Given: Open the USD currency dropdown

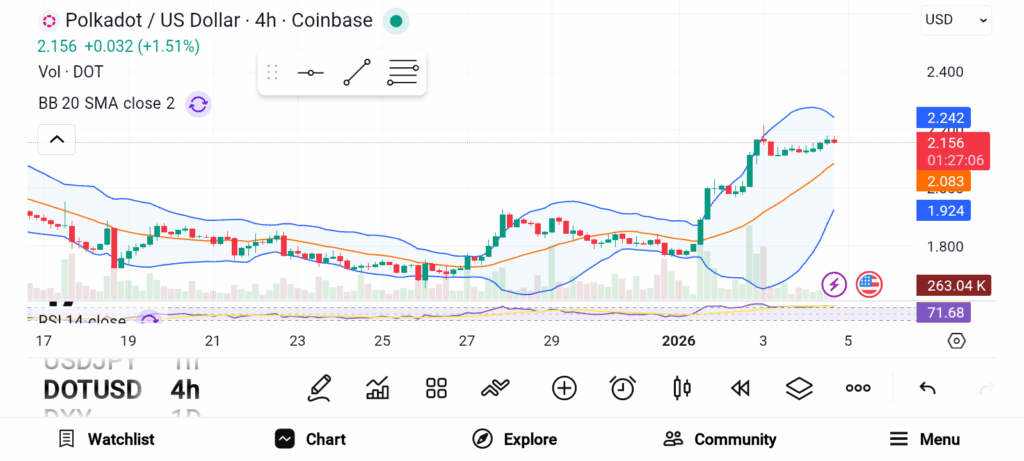Looking at the screenshot, I should click(956, 20).
